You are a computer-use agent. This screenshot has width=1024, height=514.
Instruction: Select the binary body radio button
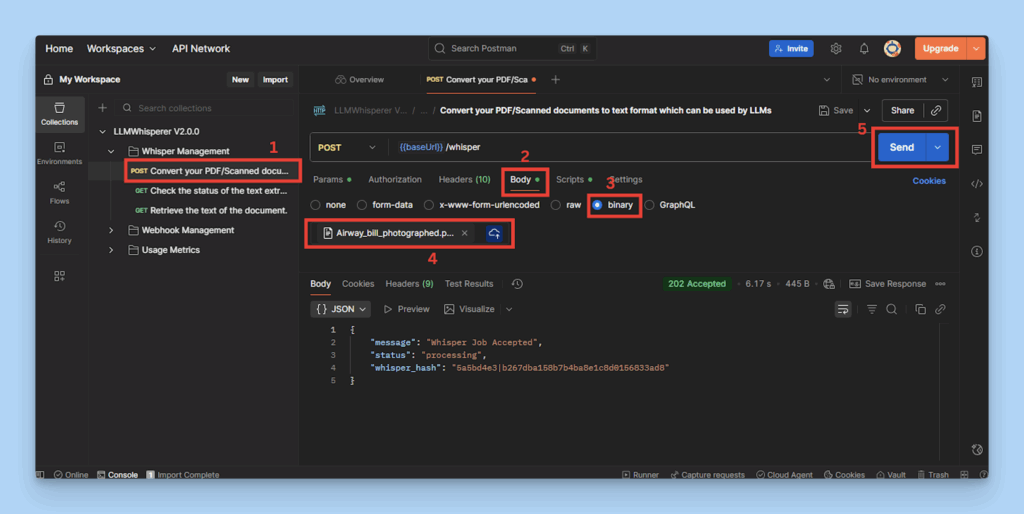click(x=598, y=205)
